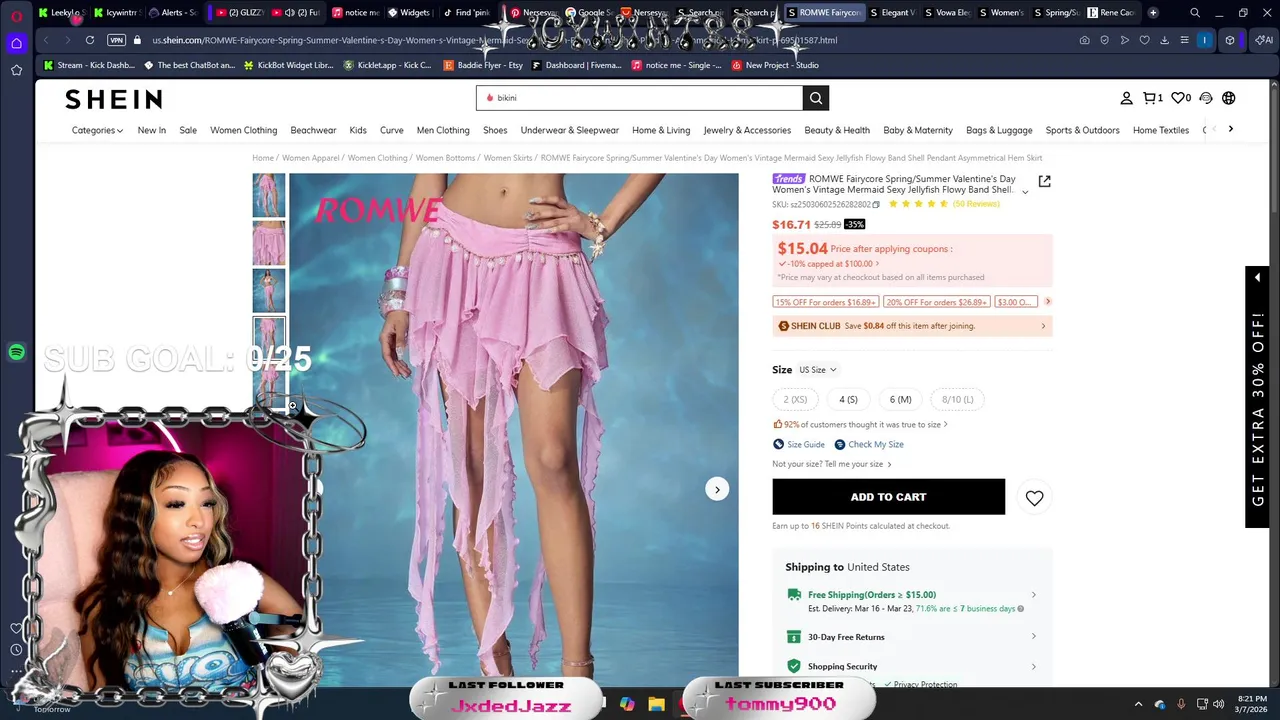Open the customer support headset icon
1280x720 pixels.
point(1206,98)
